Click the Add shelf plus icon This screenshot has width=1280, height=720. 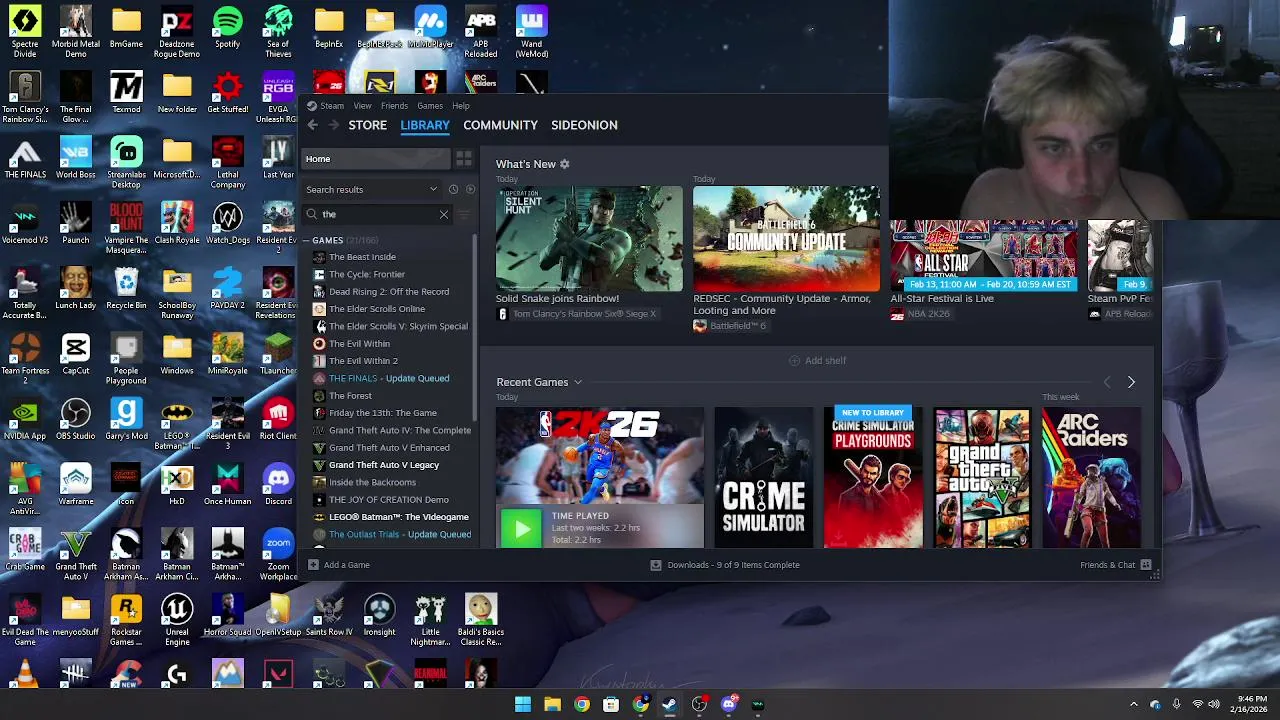794,360
